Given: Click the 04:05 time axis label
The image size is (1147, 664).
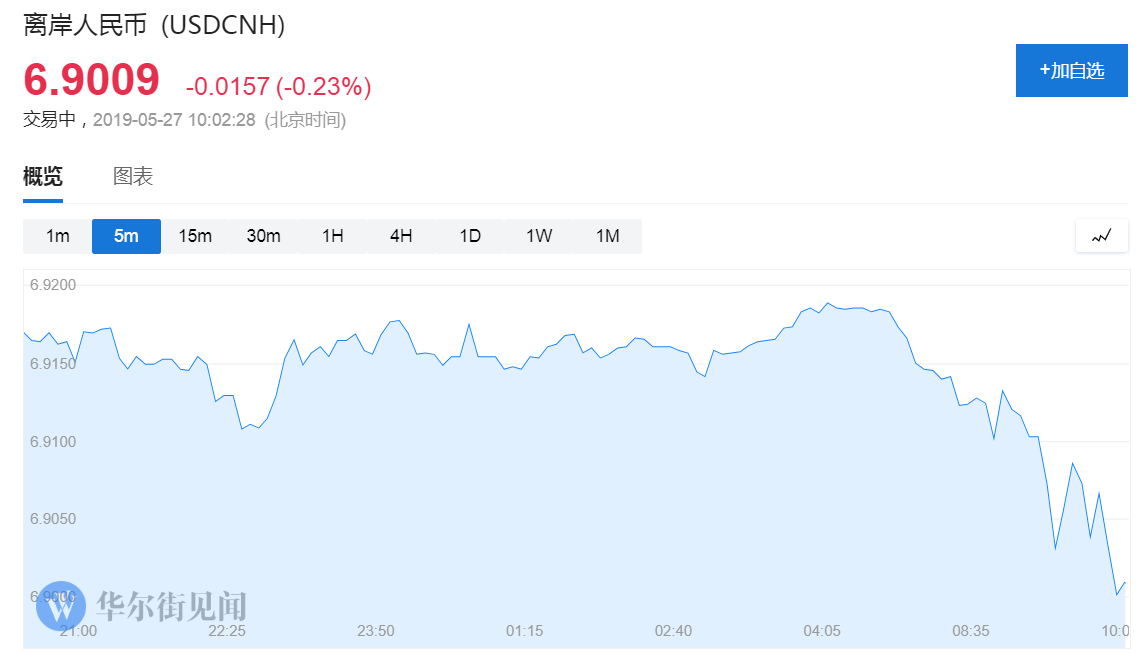Looking at the screenshot, I should pos(822,631).
